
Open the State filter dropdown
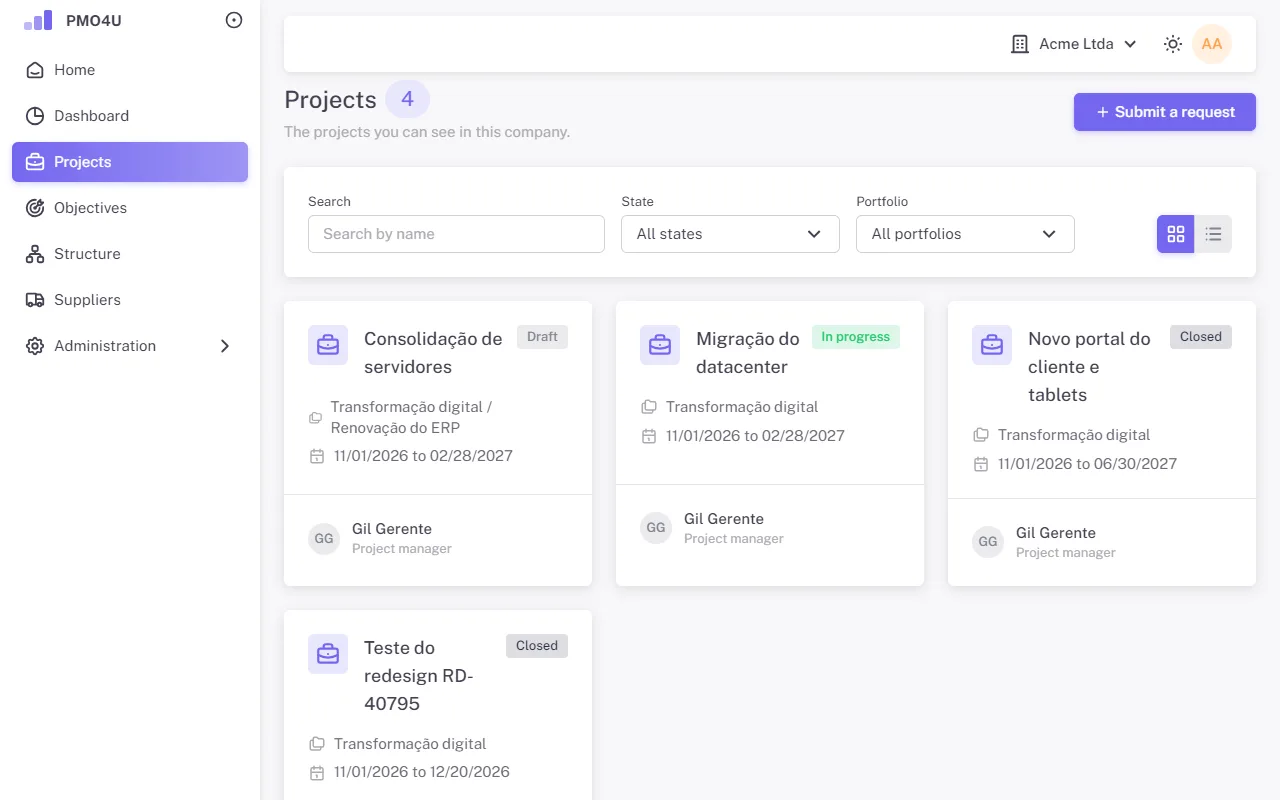point(730,234)
